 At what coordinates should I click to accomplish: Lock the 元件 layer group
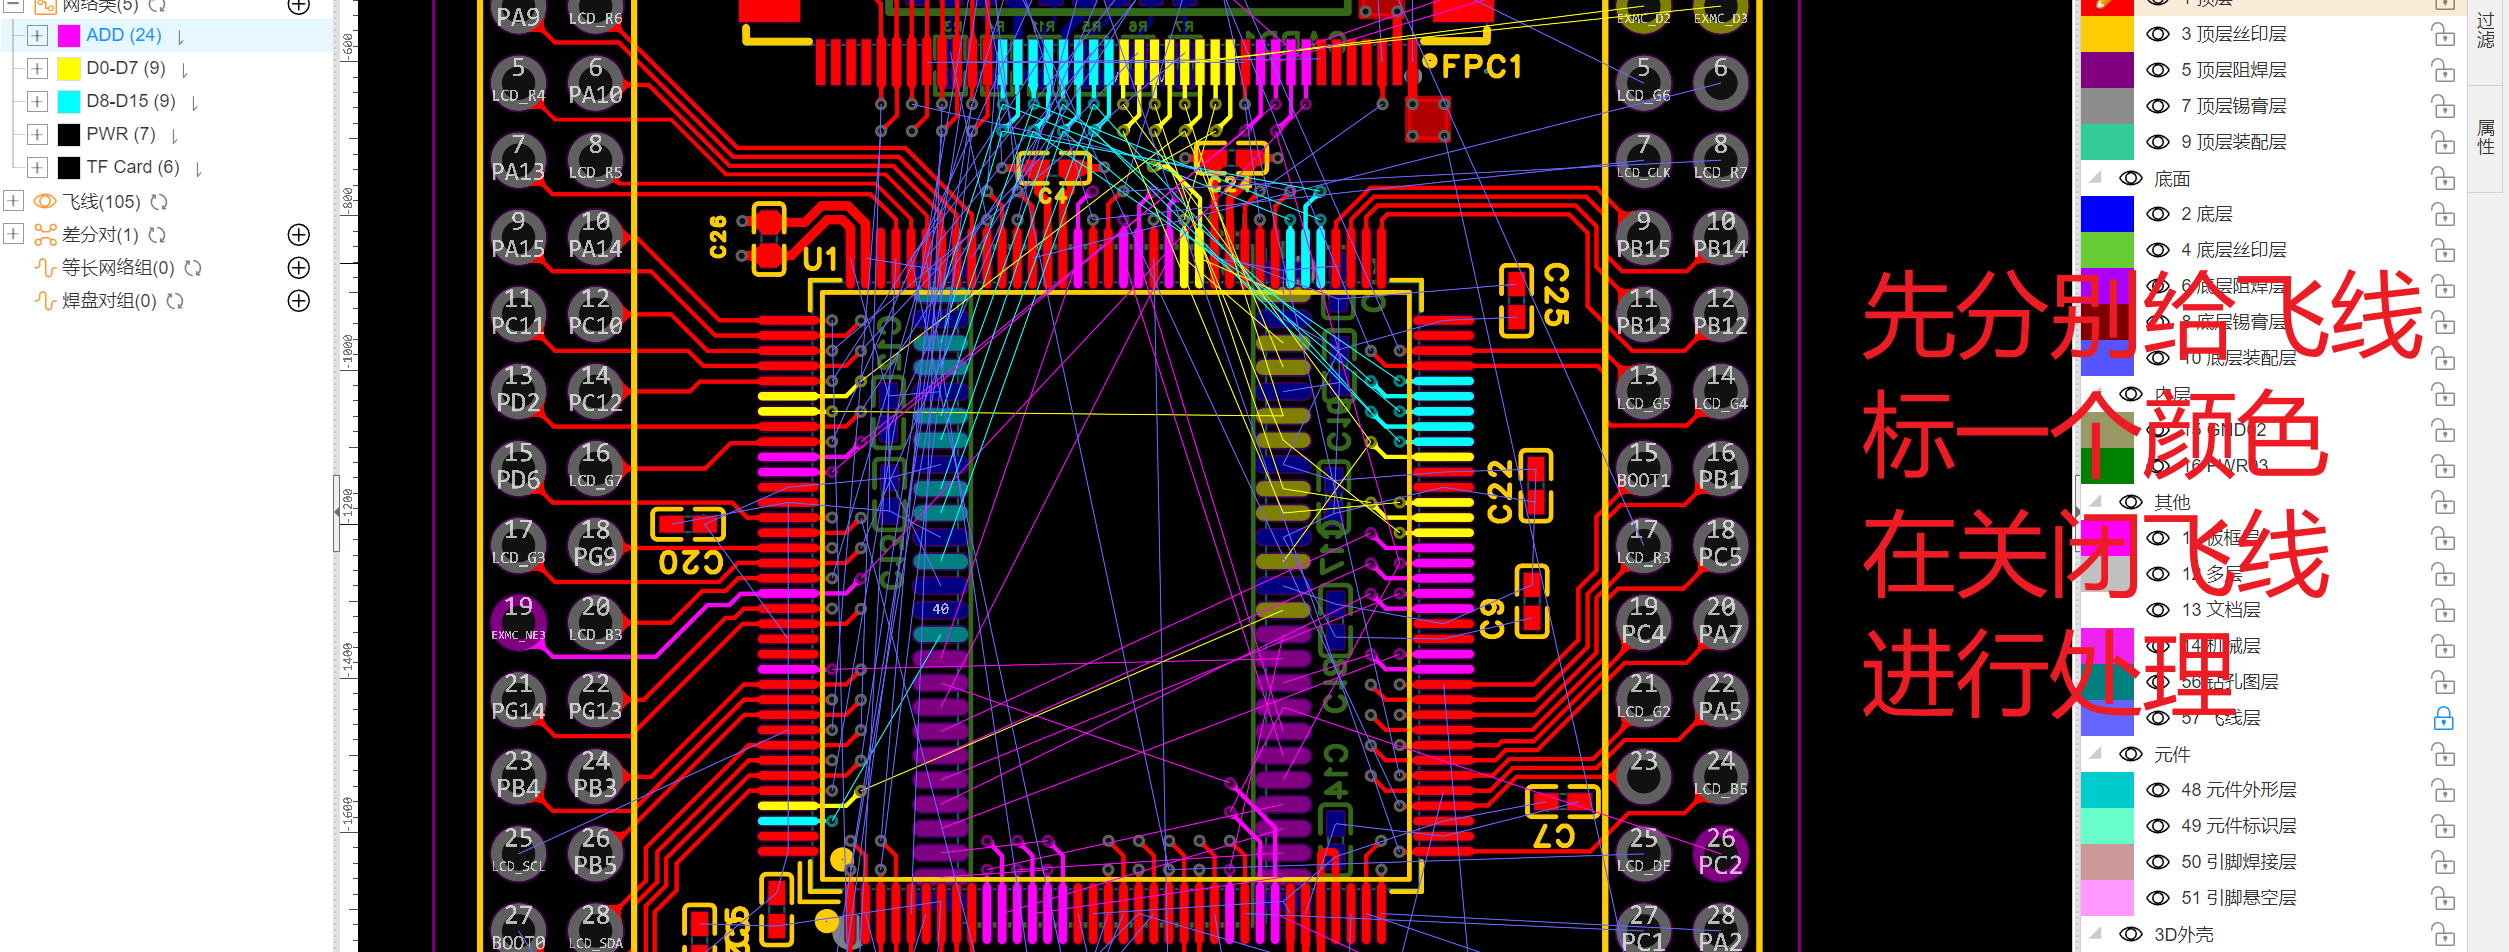point(2443,754)
